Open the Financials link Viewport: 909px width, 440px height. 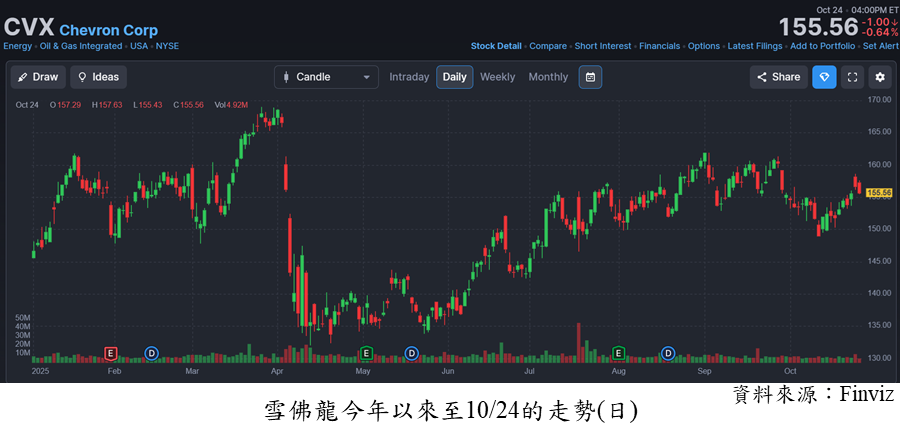[659, 46]
